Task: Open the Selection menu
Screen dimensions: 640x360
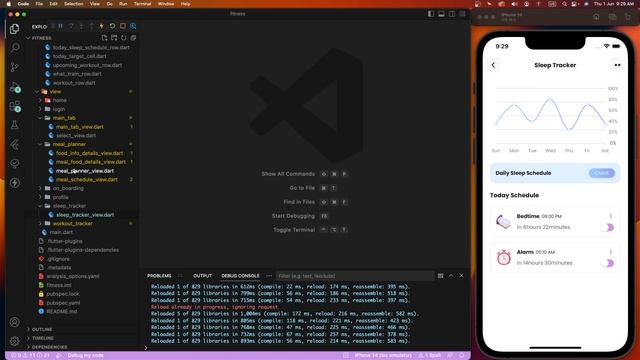Action: pos(74,4)
